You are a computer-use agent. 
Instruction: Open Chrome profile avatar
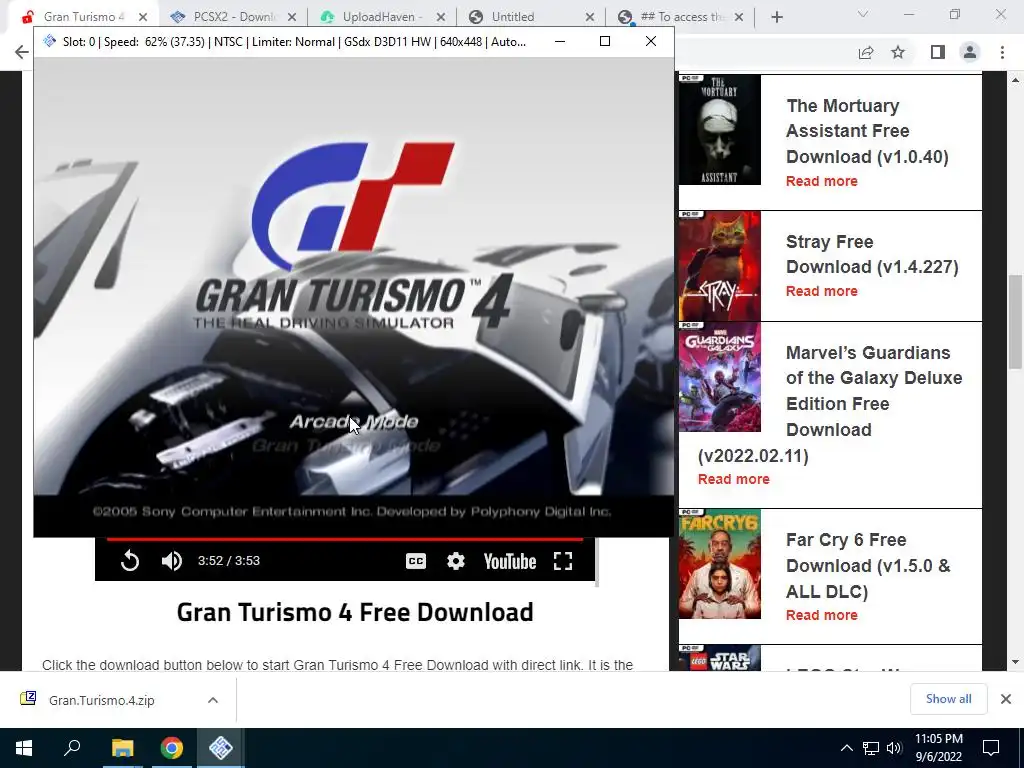[x=970, y=52]
